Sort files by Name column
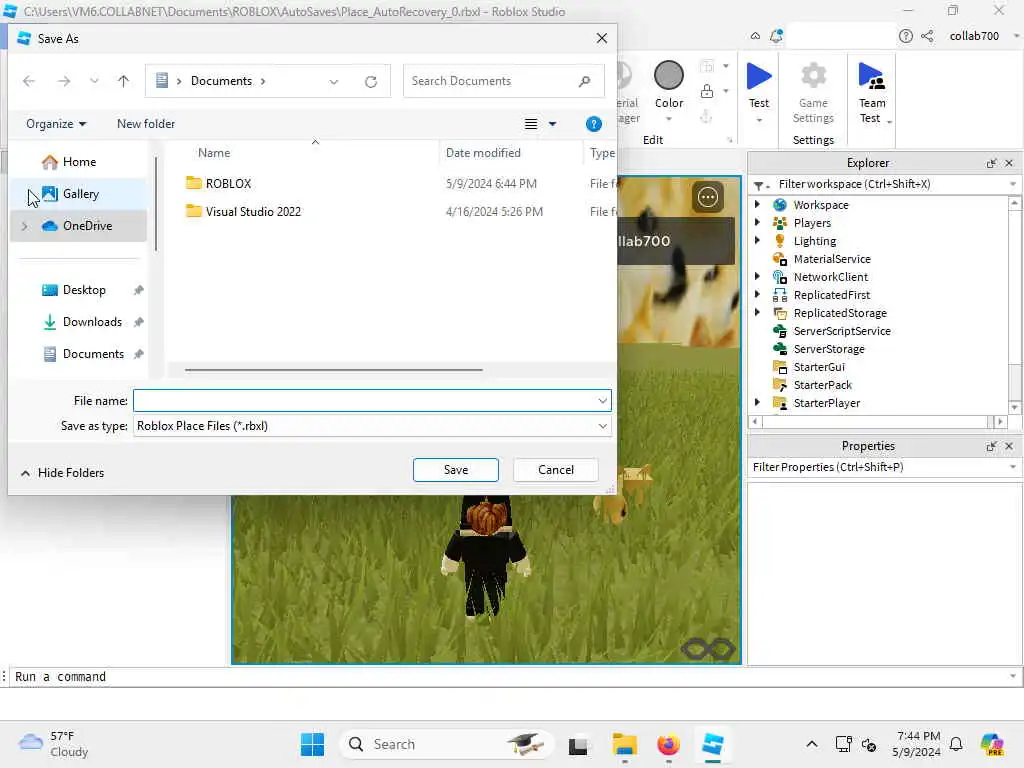The height and width of the screenshot is (768, 1024). click(x=214, y=153)
